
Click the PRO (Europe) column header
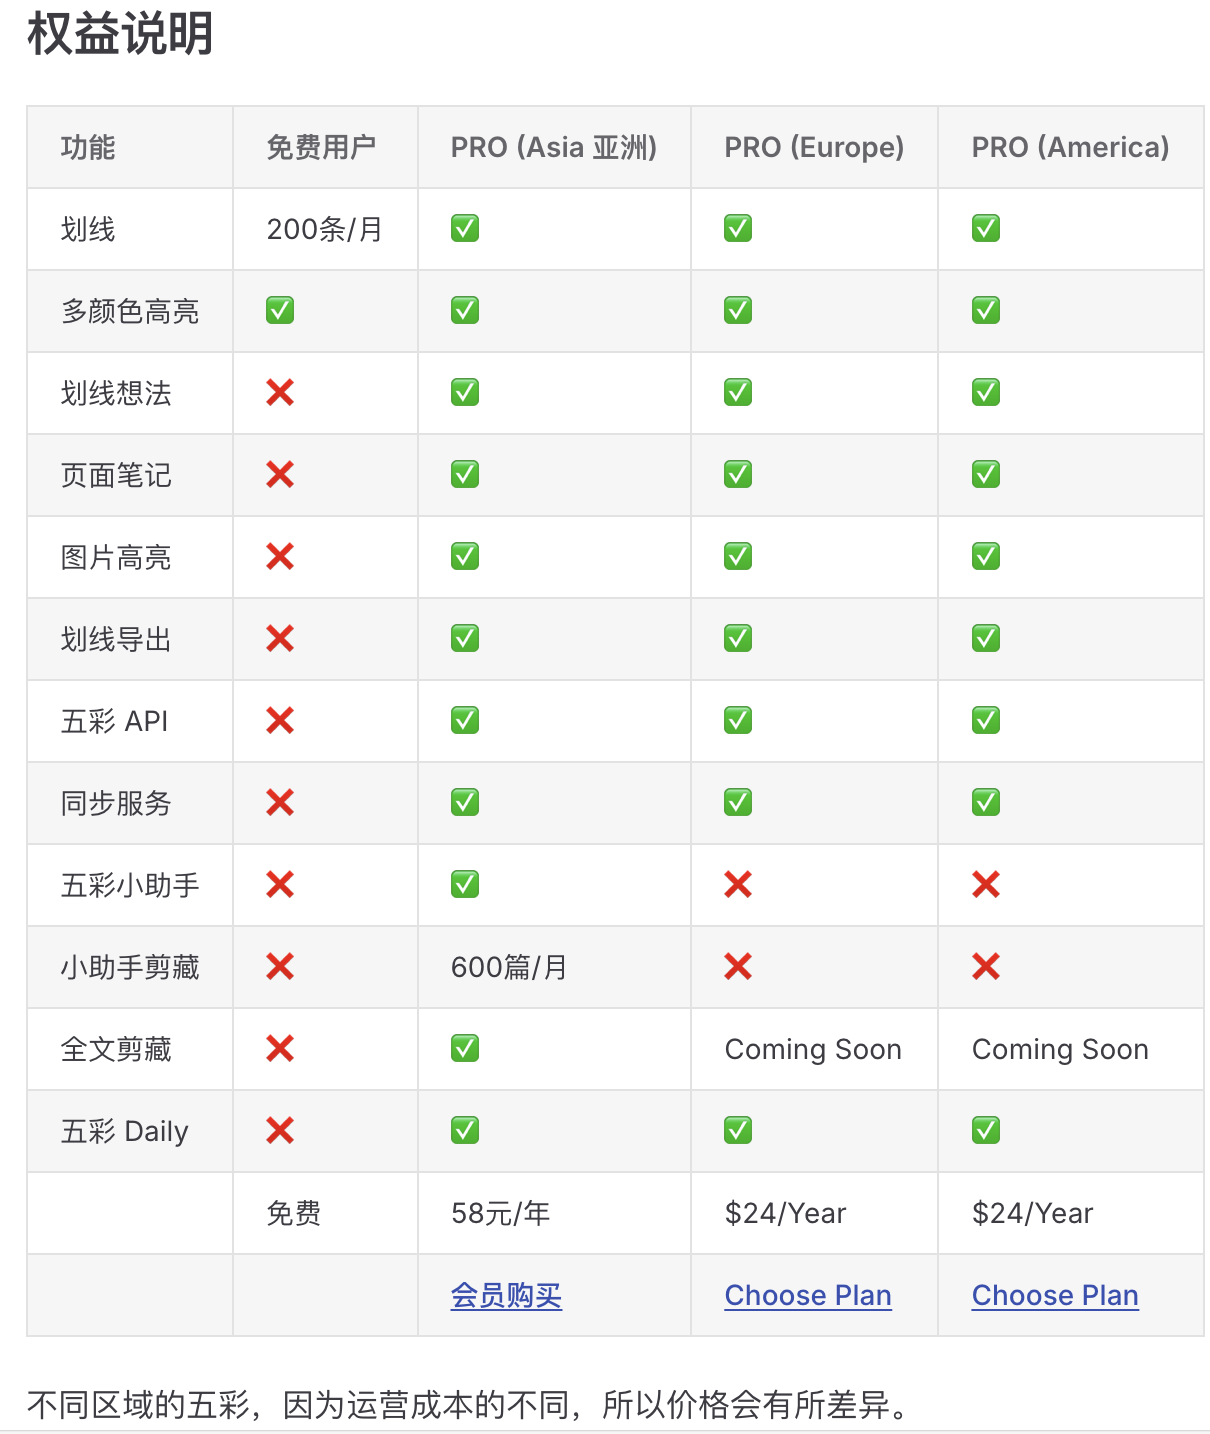coord(814,148)
